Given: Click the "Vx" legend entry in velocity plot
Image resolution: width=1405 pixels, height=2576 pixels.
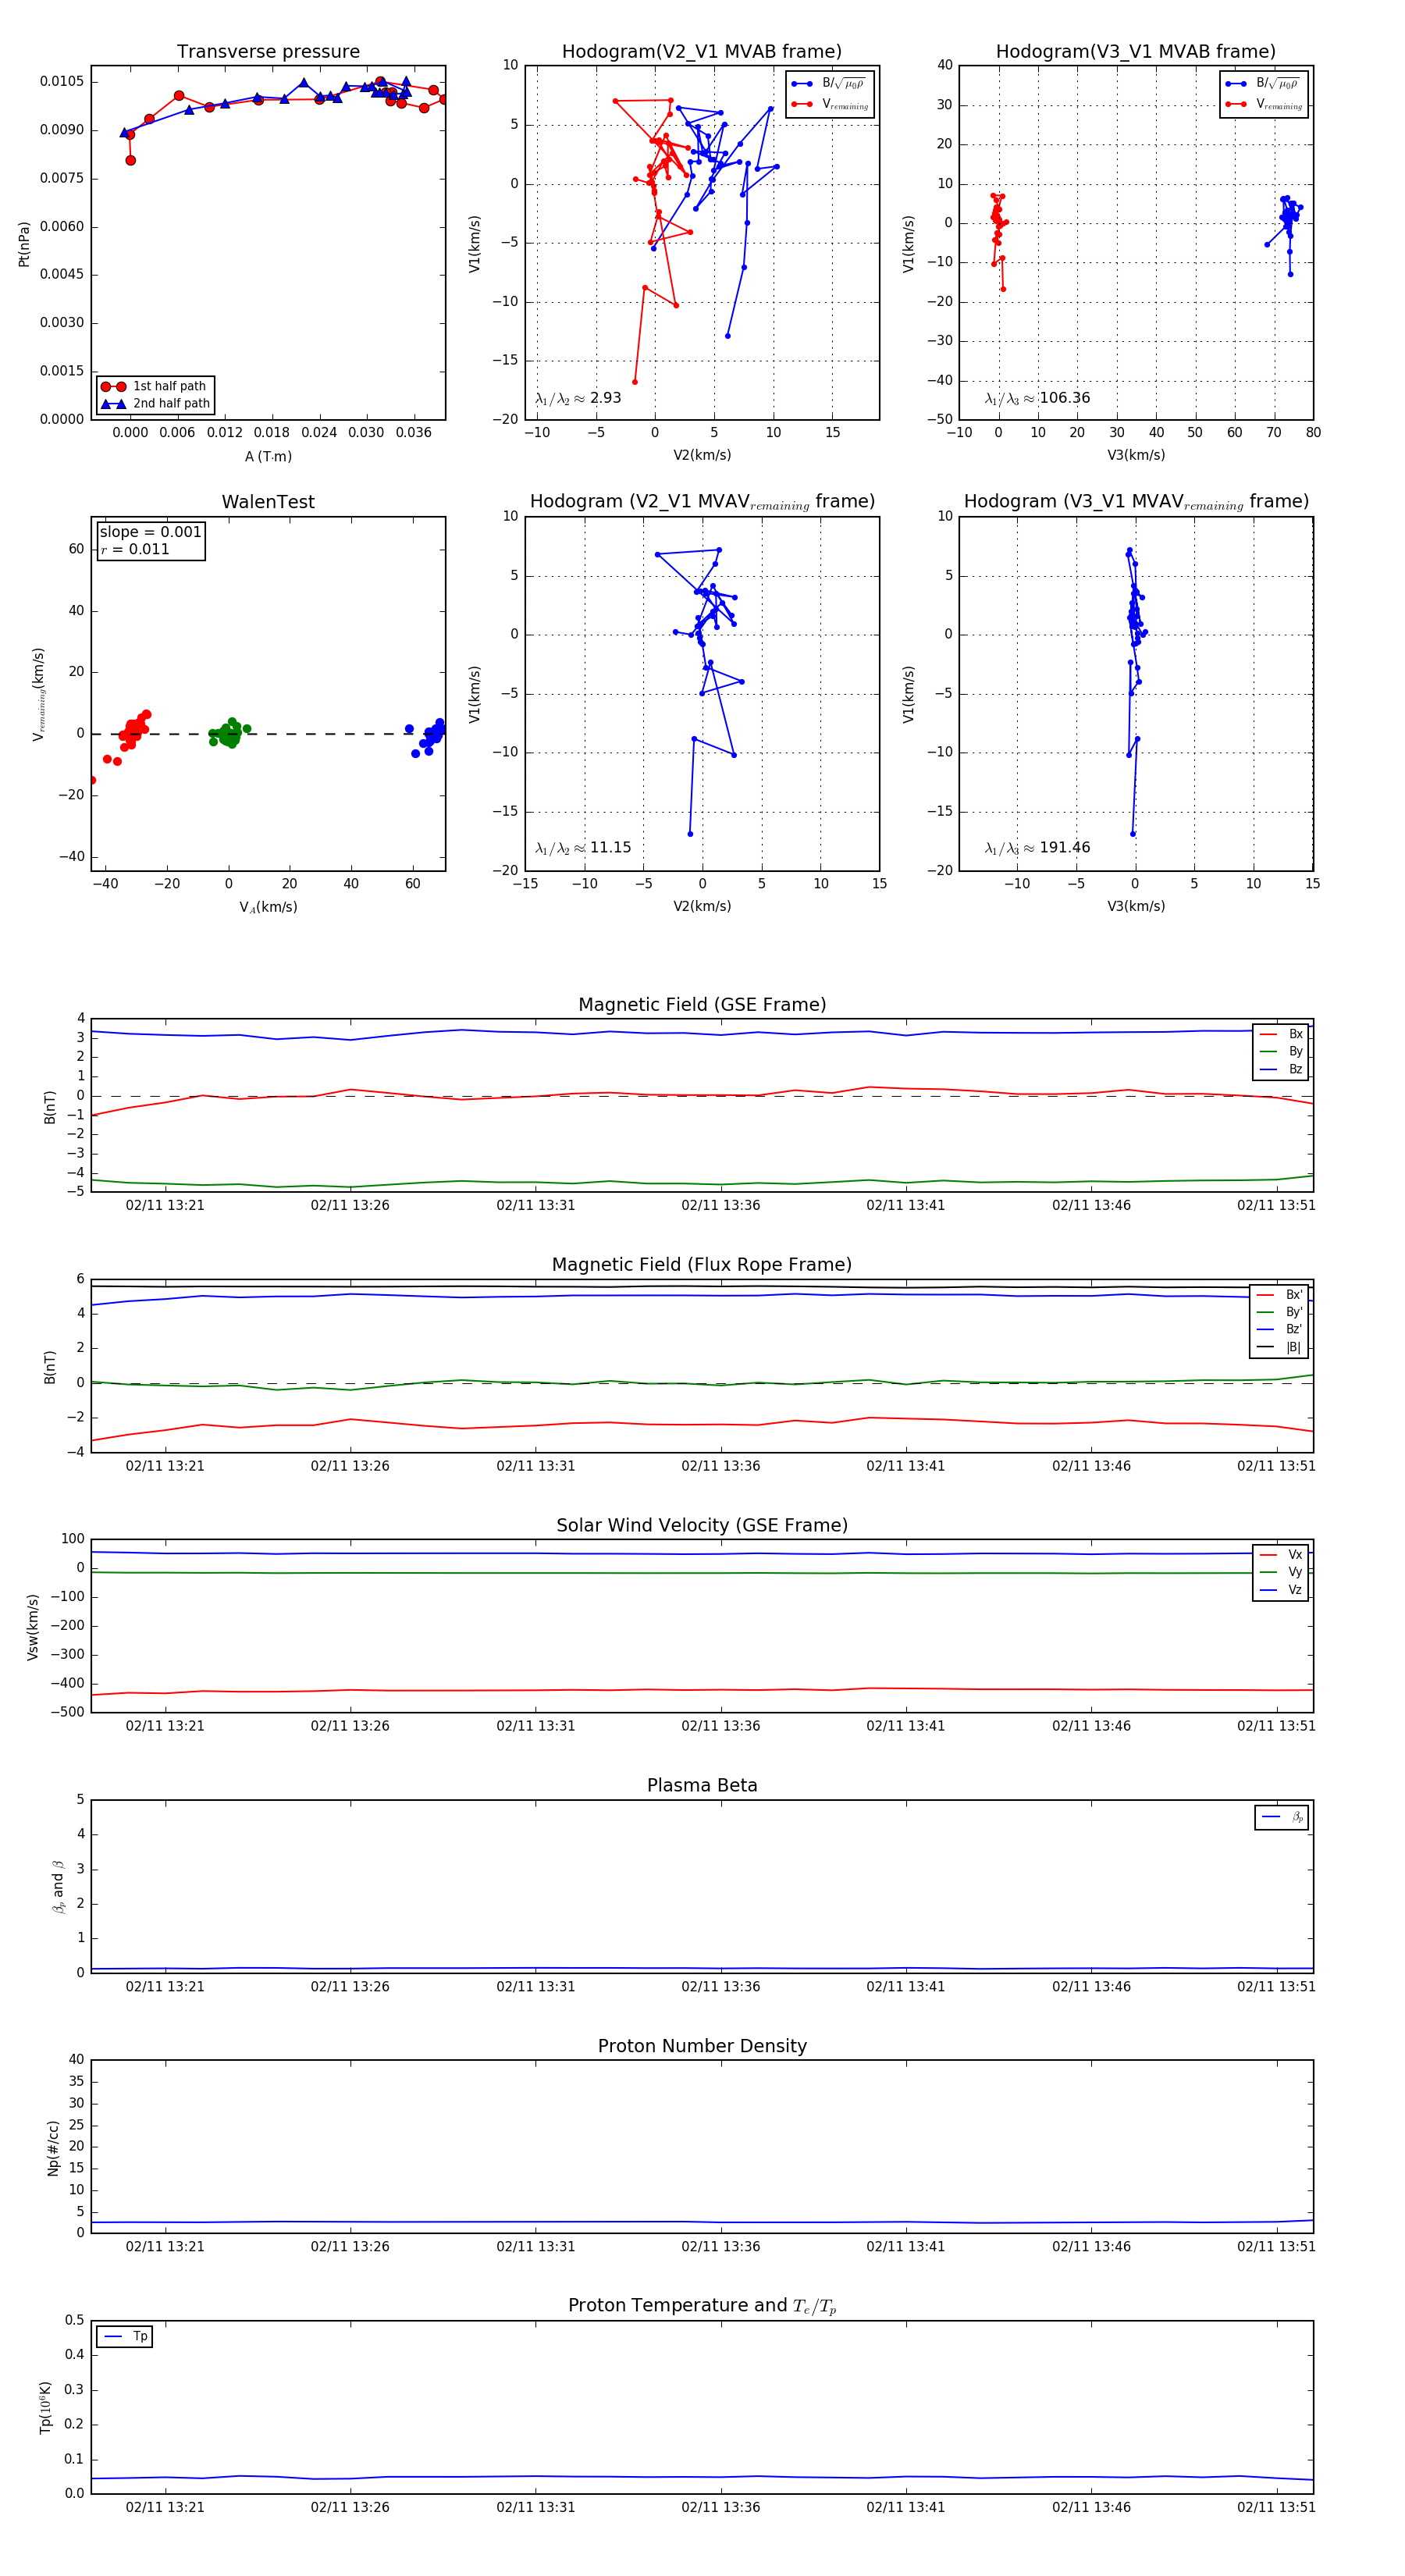Looking at the screenshot, I should [1281, 1554].
